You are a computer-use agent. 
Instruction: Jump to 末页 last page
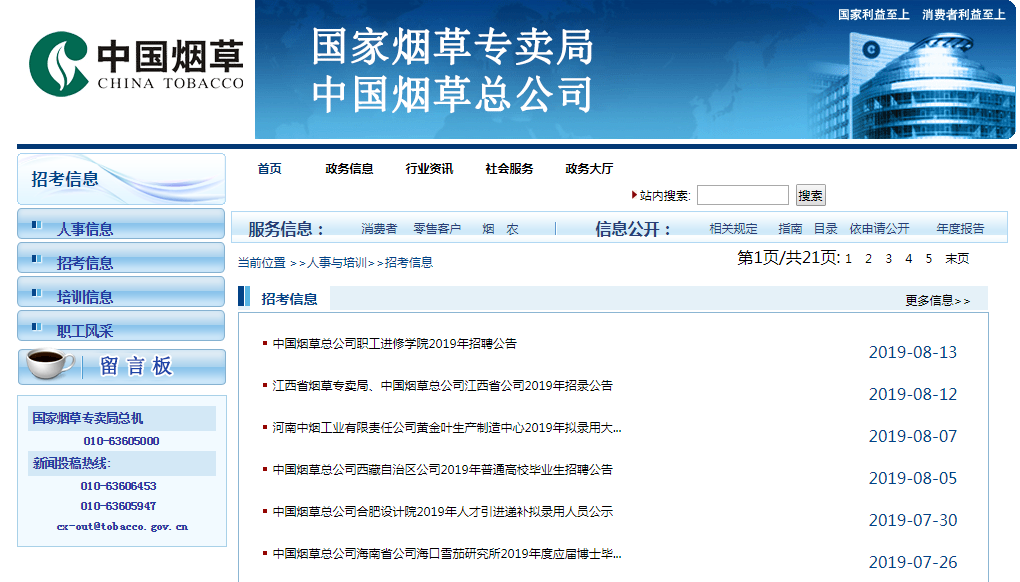pos(957,259)
